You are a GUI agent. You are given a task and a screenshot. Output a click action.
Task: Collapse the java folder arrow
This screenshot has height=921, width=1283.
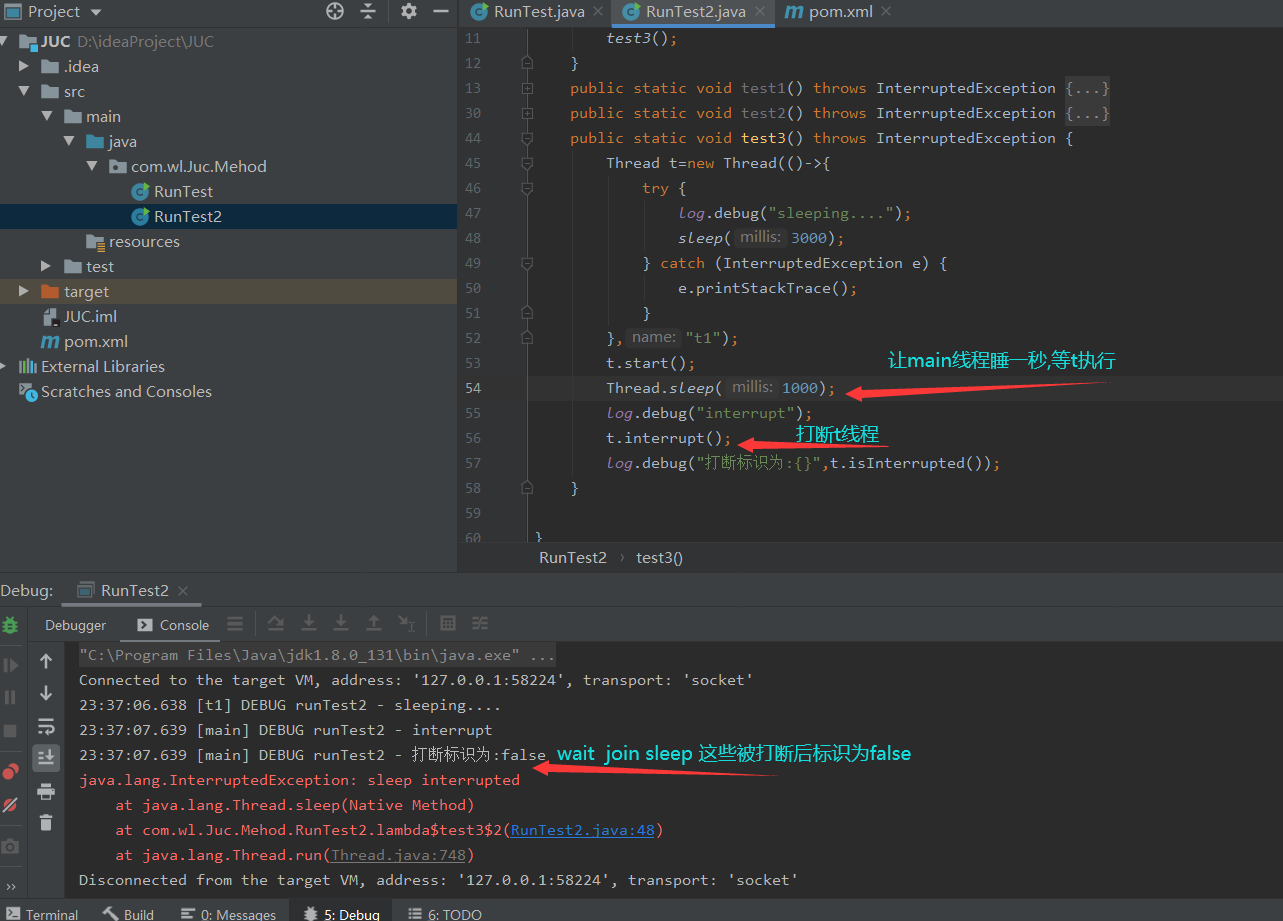click(68, 141)
